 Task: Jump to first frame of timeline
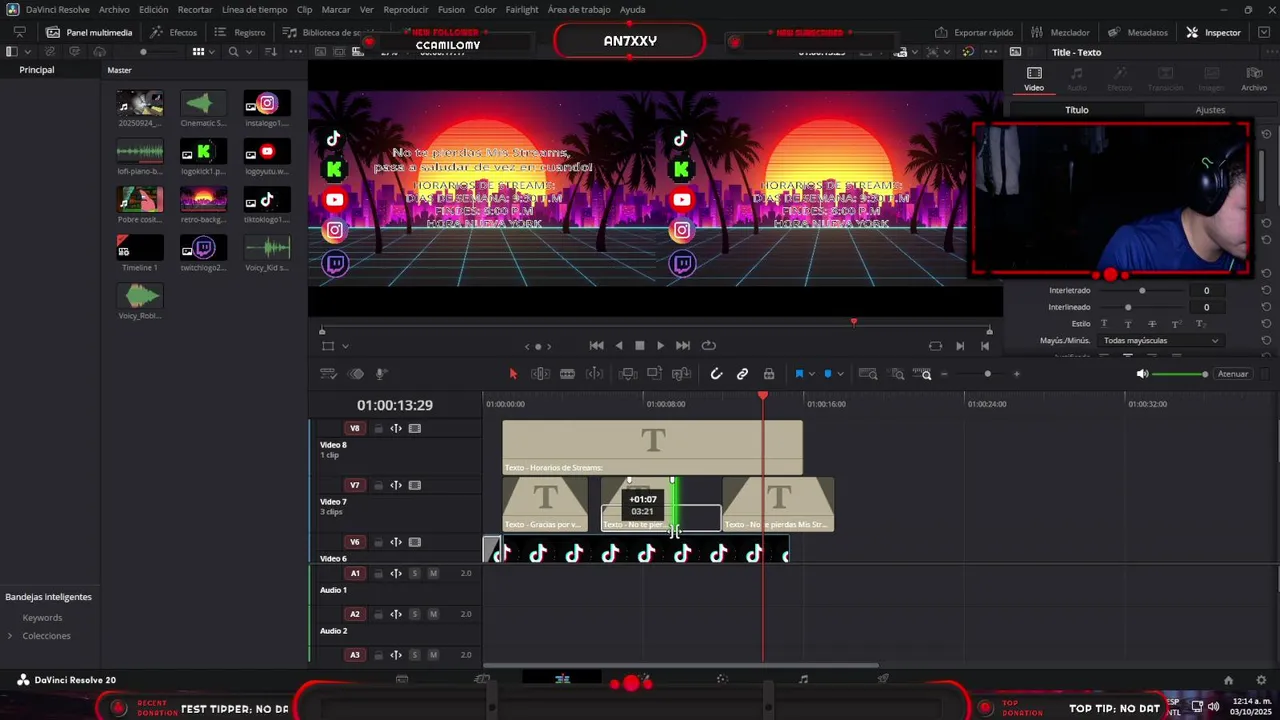[x=596, y=346]
